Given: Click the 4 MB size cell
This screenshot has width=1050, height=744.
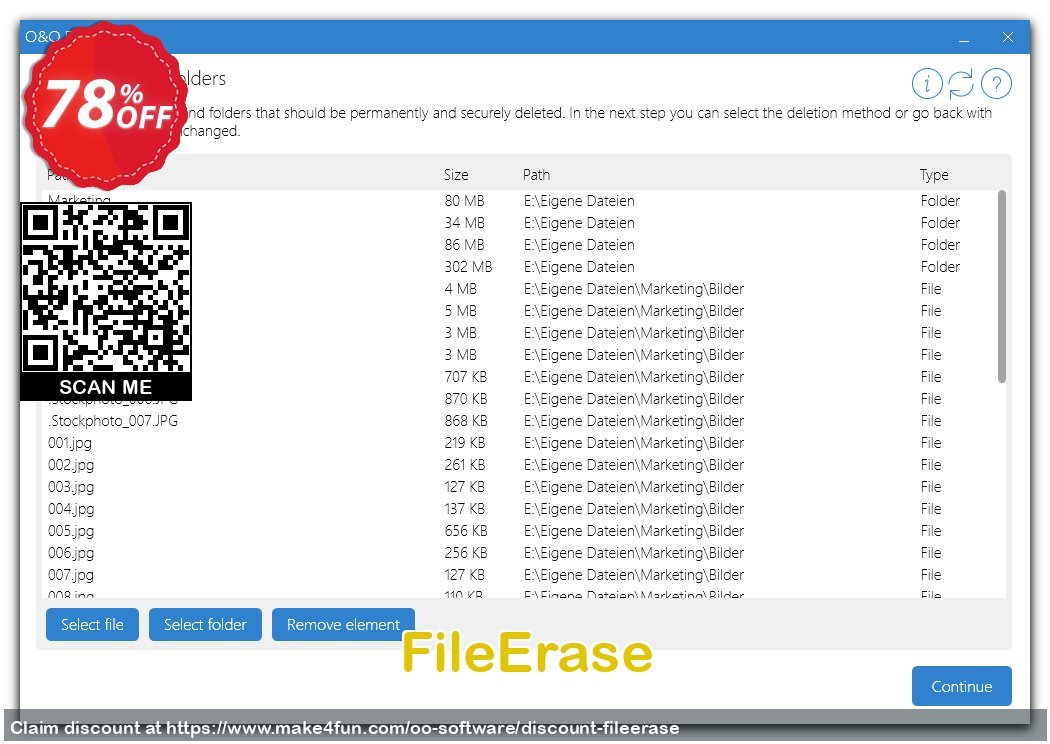Looking at the screenshot, I should click(x=461, y=289).
